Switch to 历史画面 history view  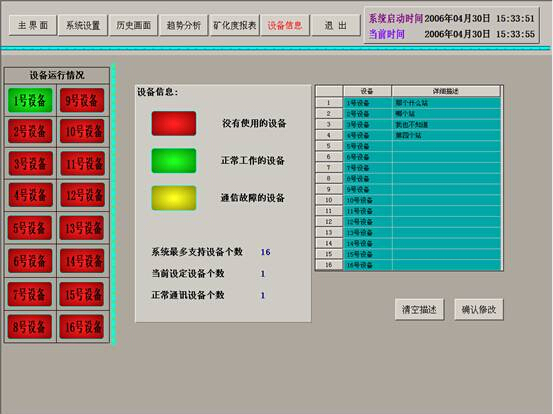tap(133, 25)
